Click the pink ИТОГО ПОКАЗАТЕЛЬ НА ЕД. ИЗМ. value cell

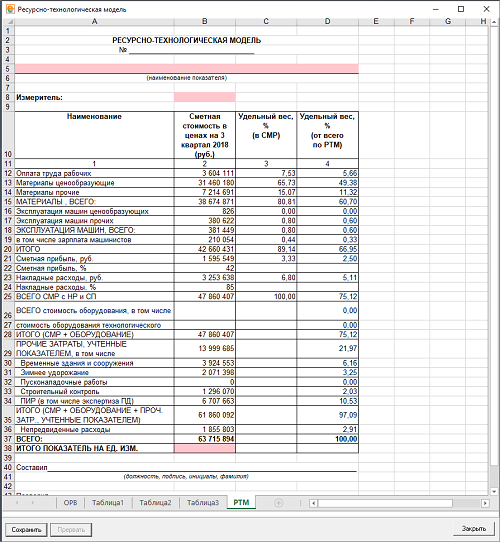pyautogui.click(x=205, y=448)
